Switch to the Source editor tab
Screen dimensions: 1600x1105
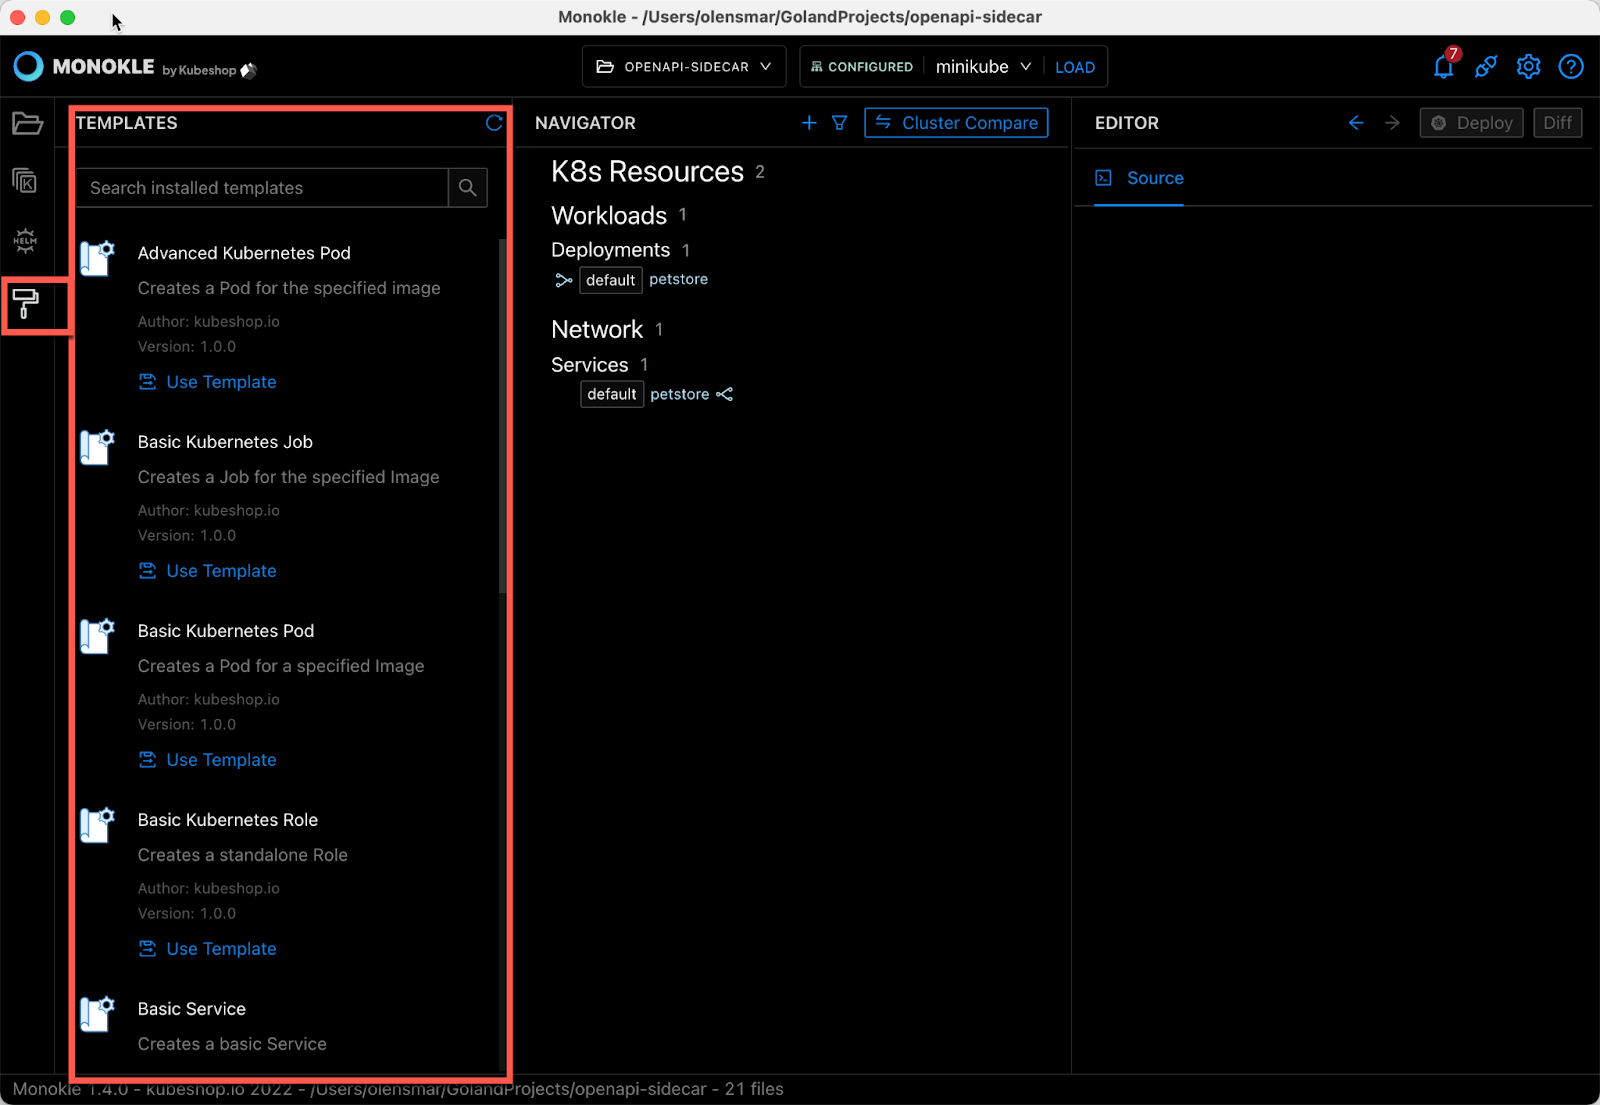(1139, 178)
